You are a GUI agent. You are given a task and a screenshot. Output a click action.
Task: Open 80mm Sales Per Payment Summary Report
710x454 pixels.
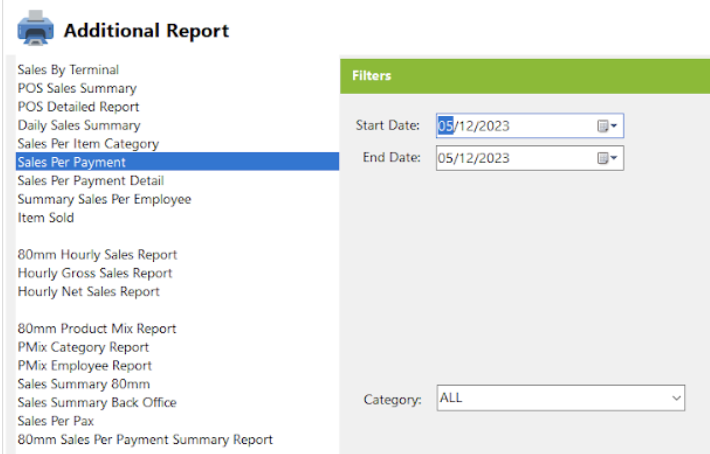pyautogui.click(x=145, y=440)
